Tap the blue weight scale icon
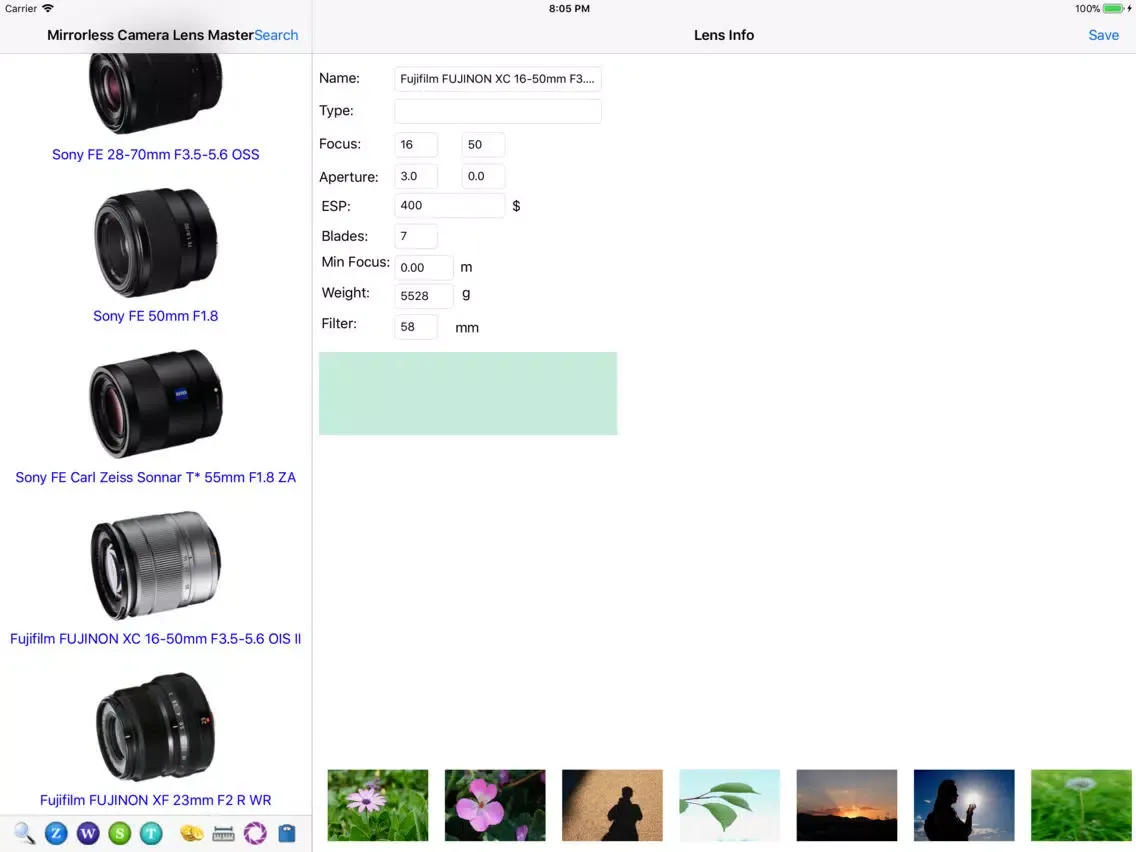The image size is (1136, 852). pos(287,833)
